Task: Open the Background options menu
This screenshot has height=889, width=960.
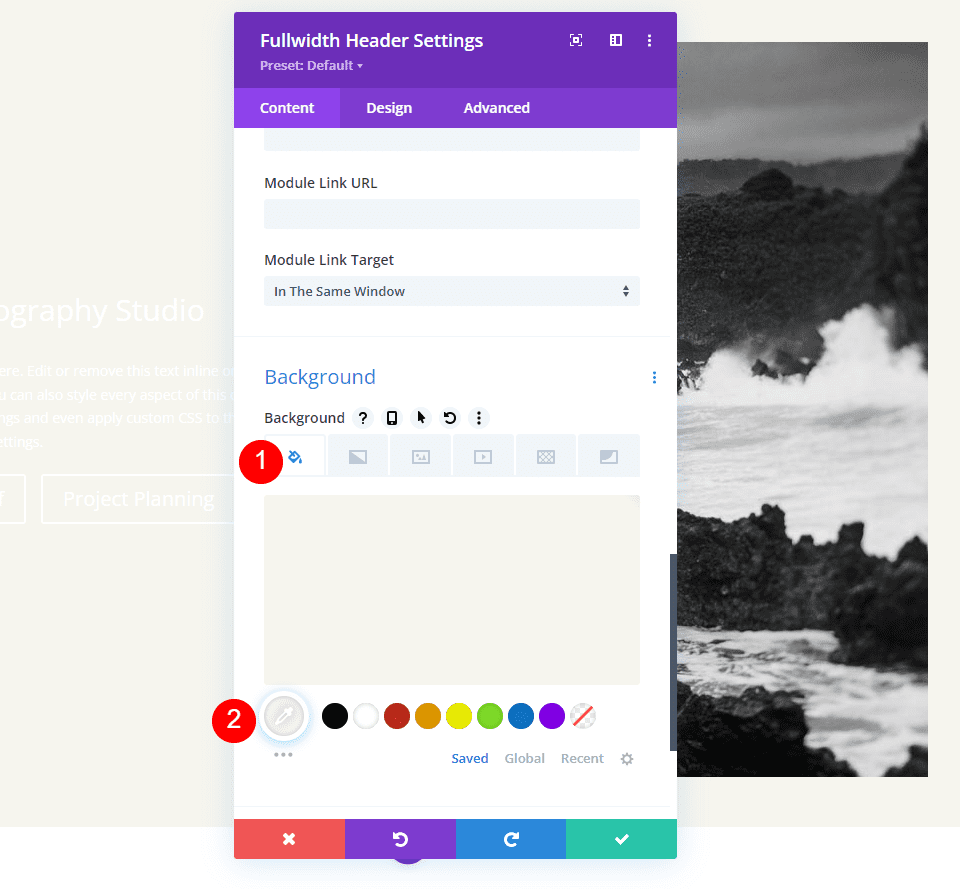Action: pos(479,418)
